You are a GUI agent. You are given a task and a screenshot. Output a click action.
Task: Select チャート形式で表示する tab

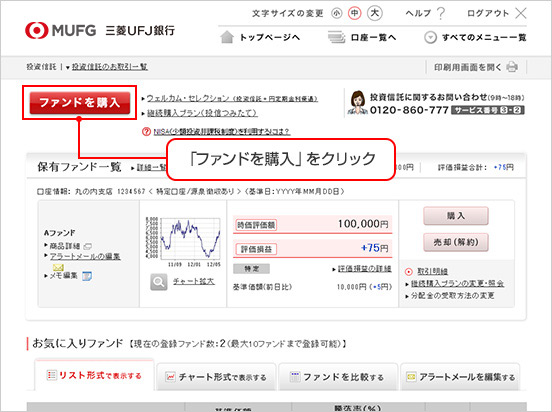[x=216, y=377]
